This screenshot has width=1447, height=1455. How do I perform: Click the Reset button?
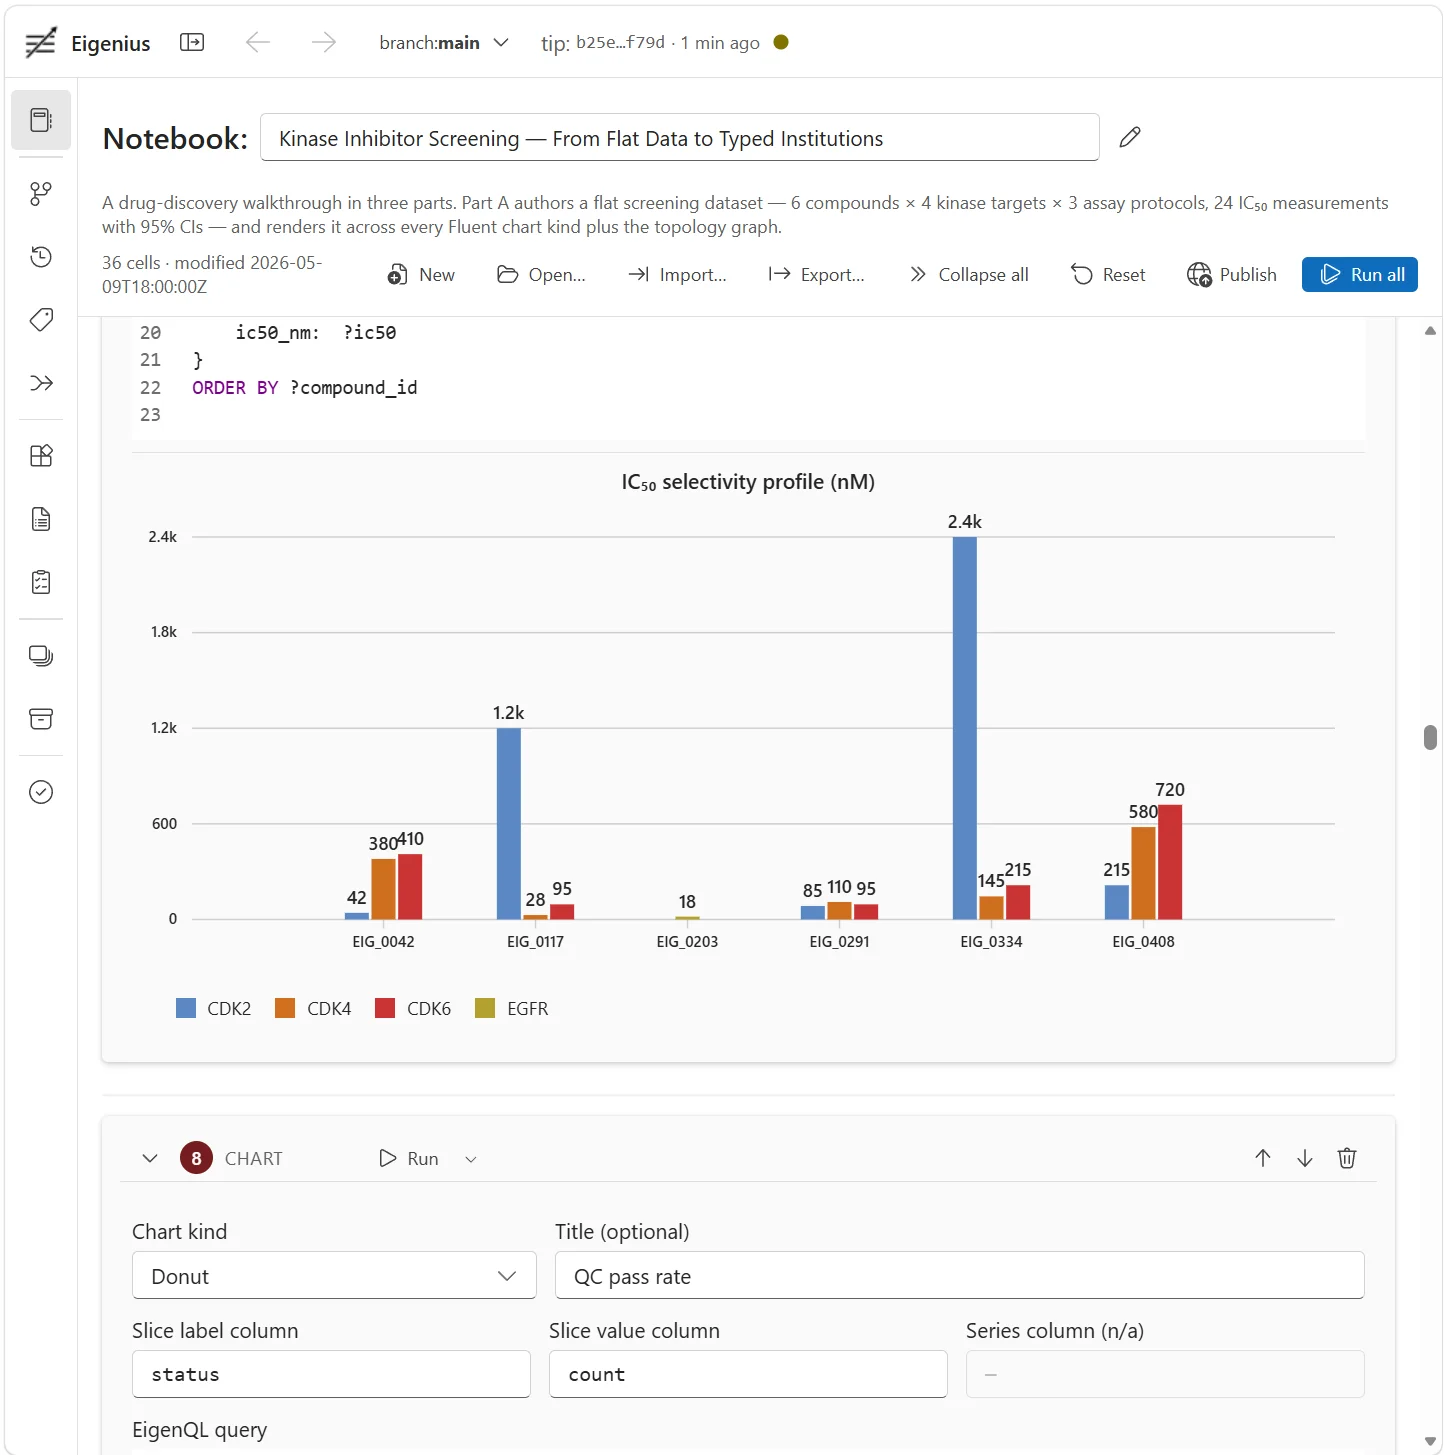1109,275
